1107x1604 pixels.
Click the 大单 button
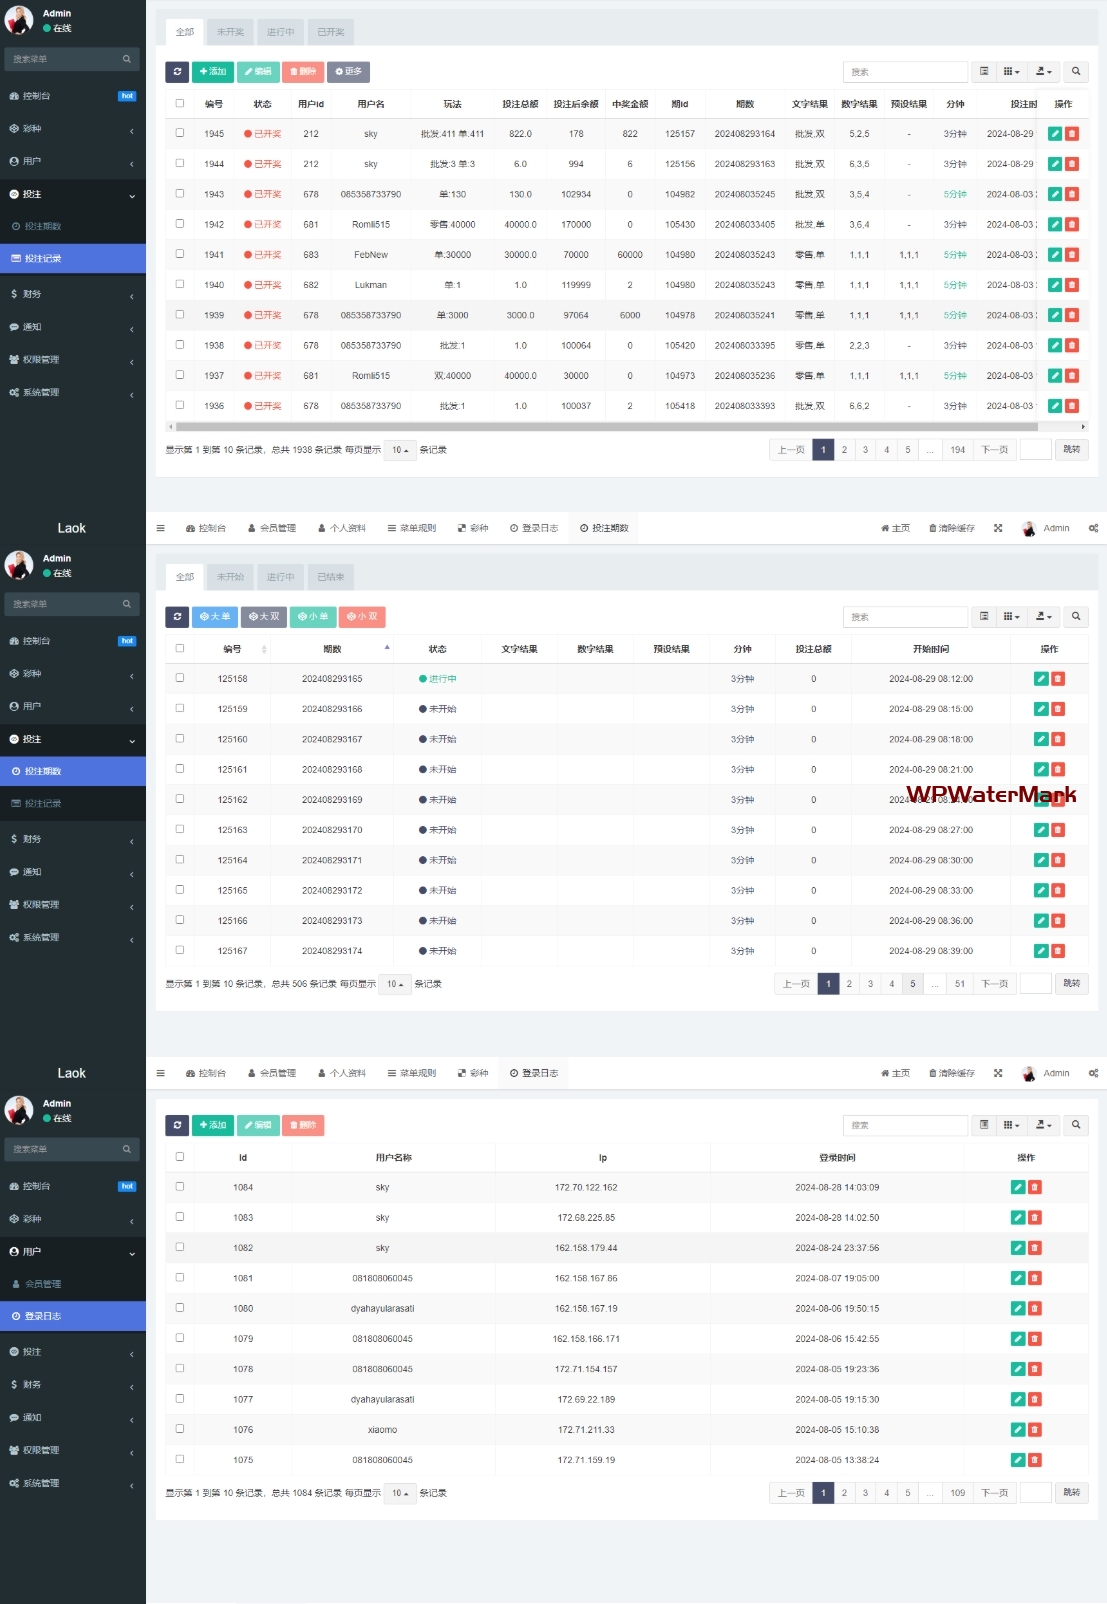pyautogui.click(x=215, y=617)
